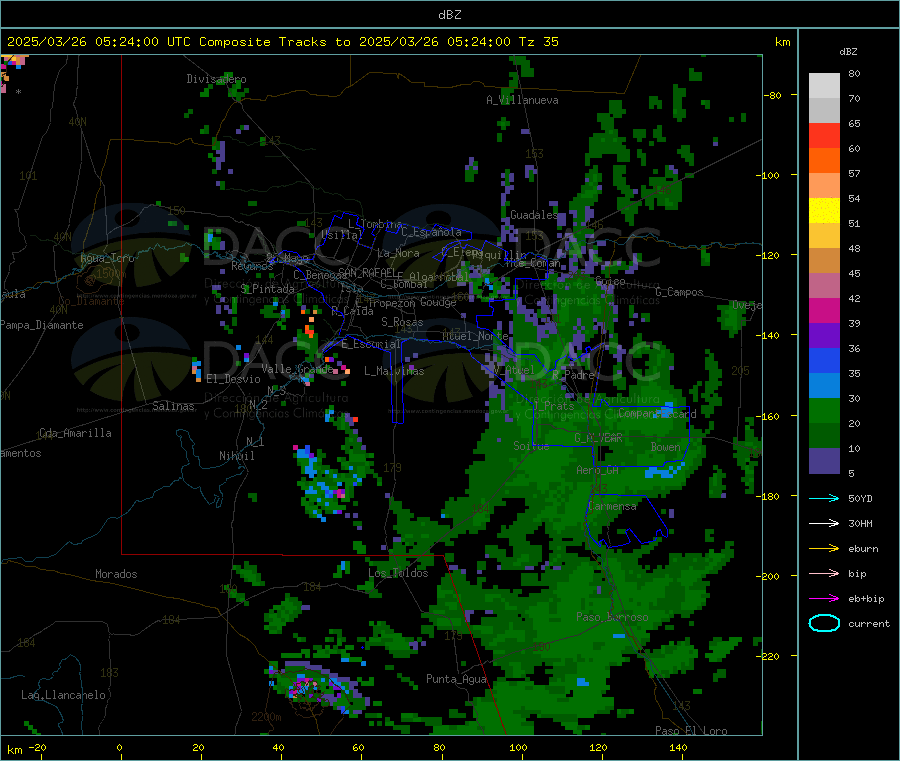Click the Guadales map label
The height and width of the screenshot is (761, 900).
point(534,215)
